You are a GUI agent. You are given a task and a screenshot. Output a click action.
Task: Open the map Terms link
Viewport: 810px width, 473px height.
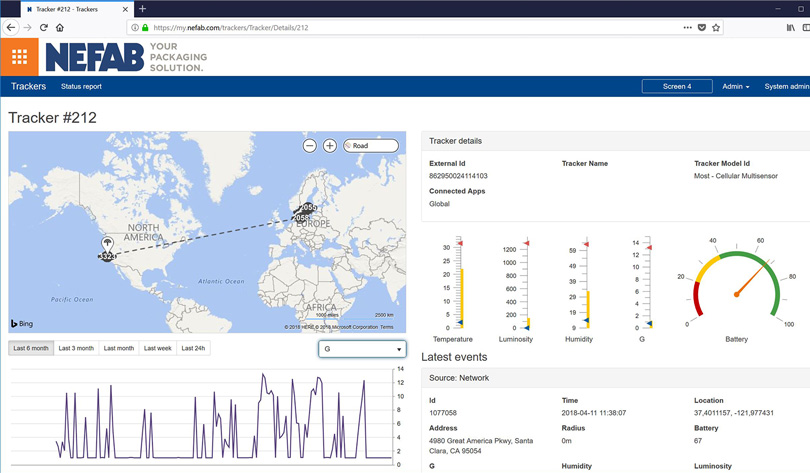(387, 327)
